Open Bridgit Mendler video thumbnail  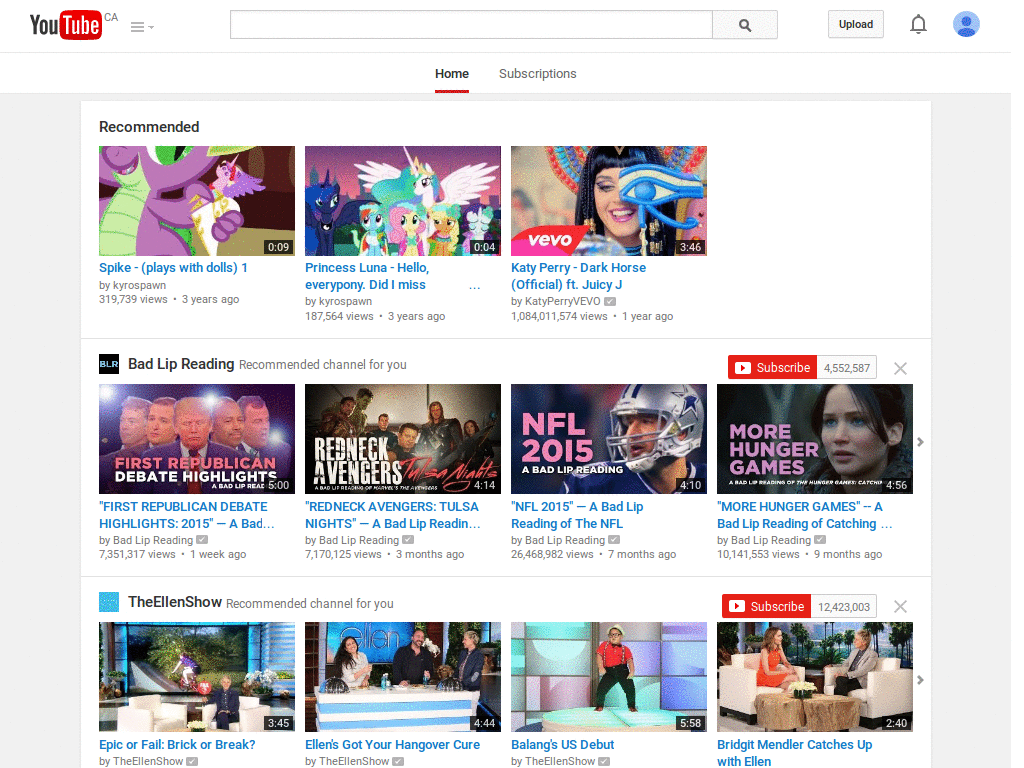814,677
